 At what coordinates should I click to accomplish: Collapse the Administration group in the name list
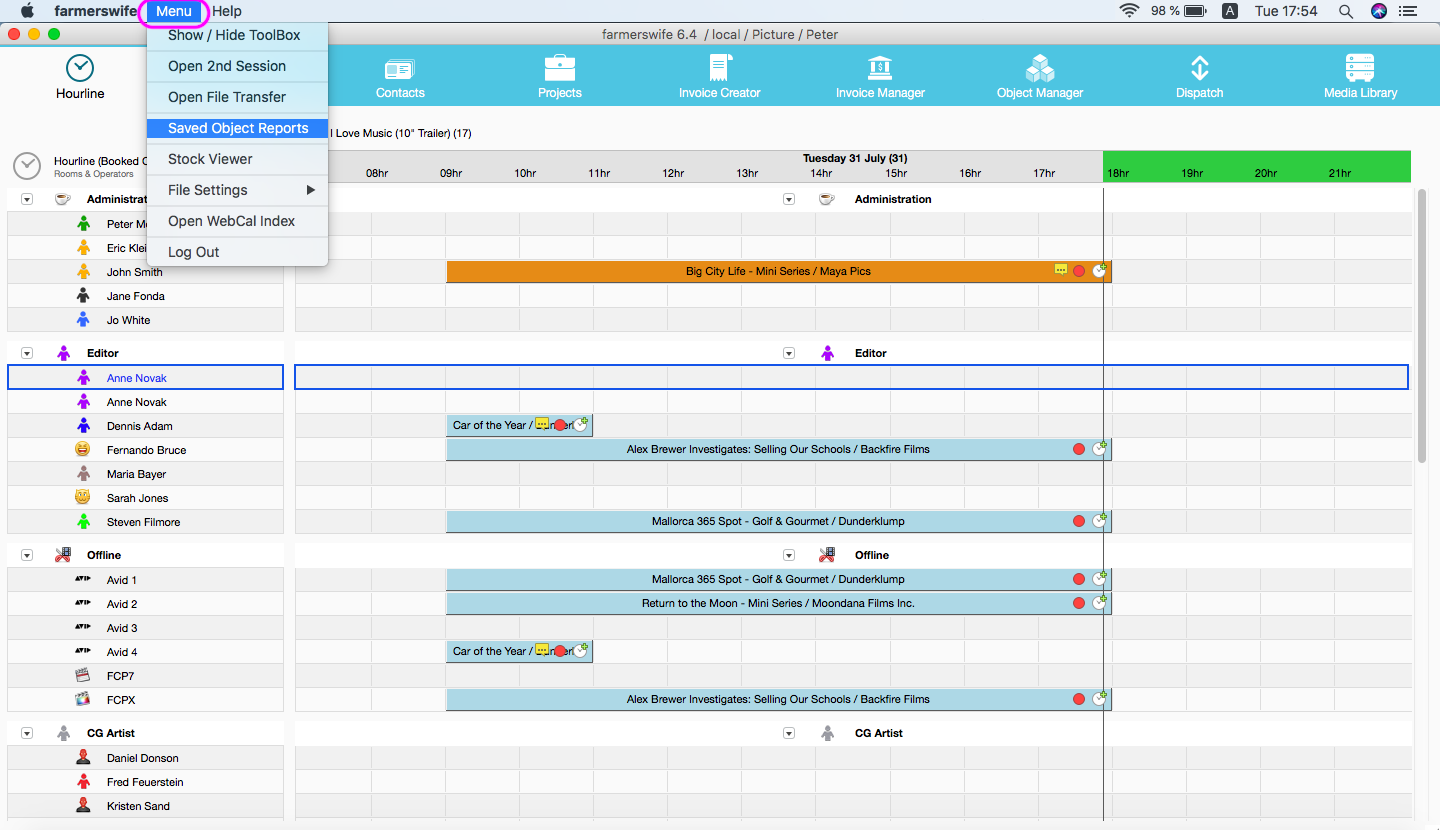(27, 199)
